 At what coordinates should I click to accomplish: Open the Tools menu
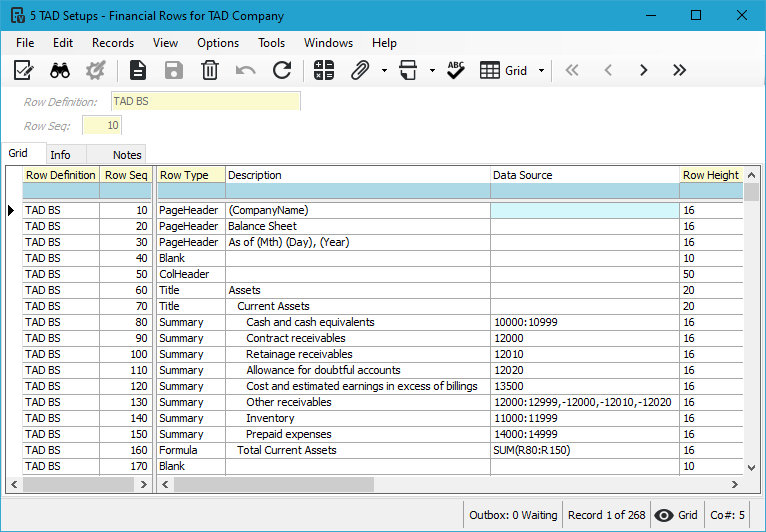point(272,43)
